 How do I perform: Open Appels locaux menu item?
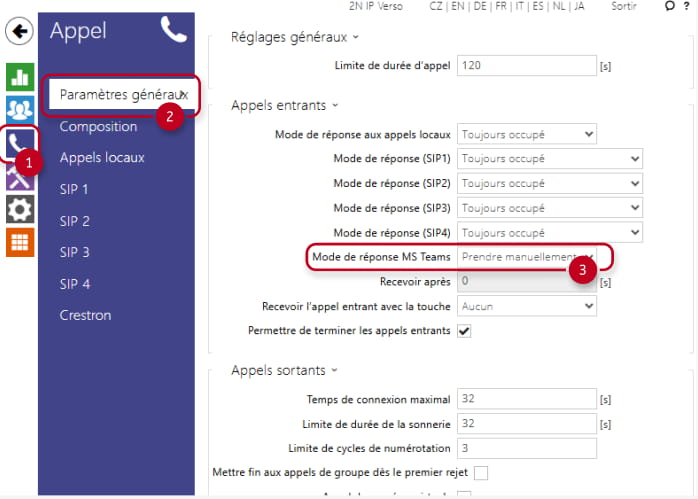[x=102, y=158]
